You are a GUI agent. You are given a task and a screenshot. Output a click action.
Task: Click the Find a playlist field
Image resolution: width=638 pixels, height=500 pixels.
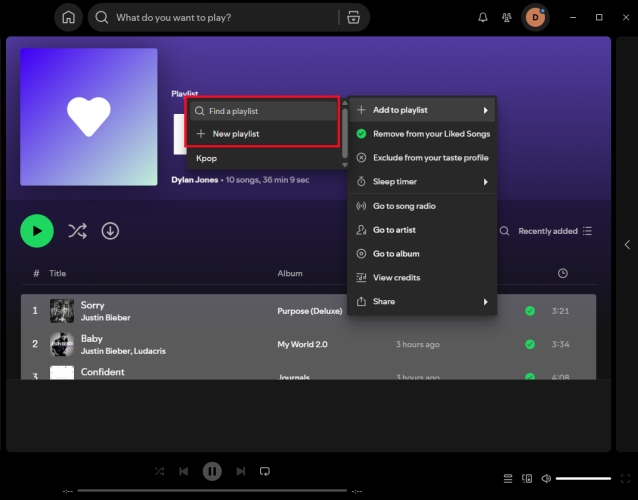263,111
